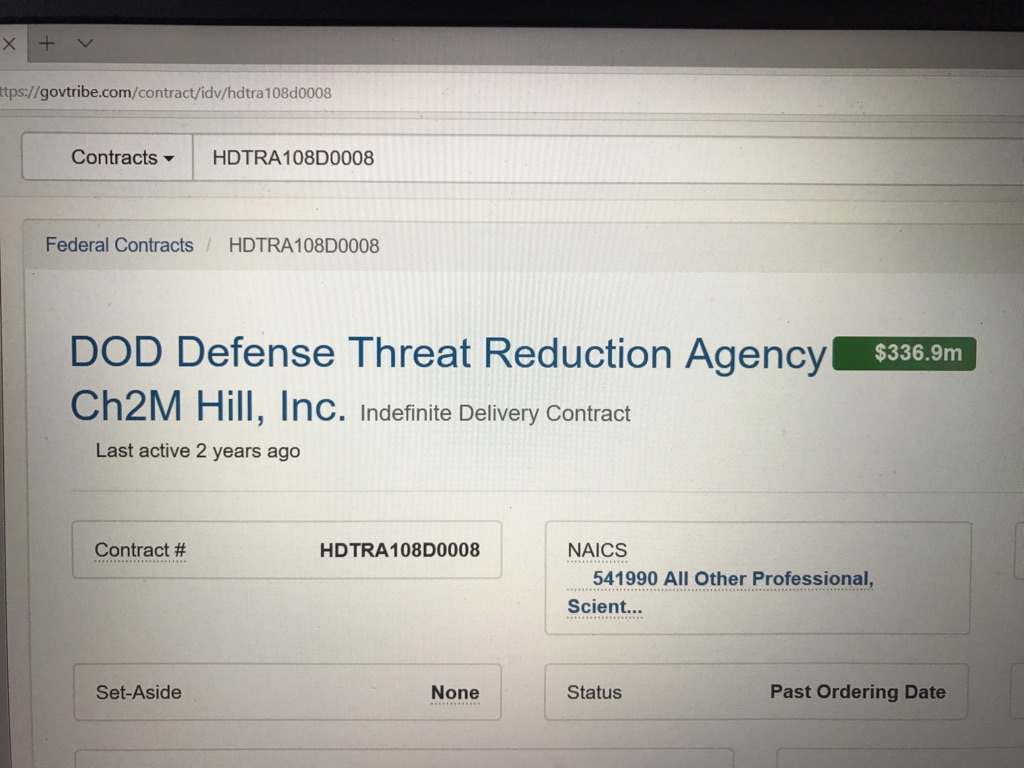1024x768 pixels.
Task: Click the green $336.9m value badge
Action: click(904, 354)
